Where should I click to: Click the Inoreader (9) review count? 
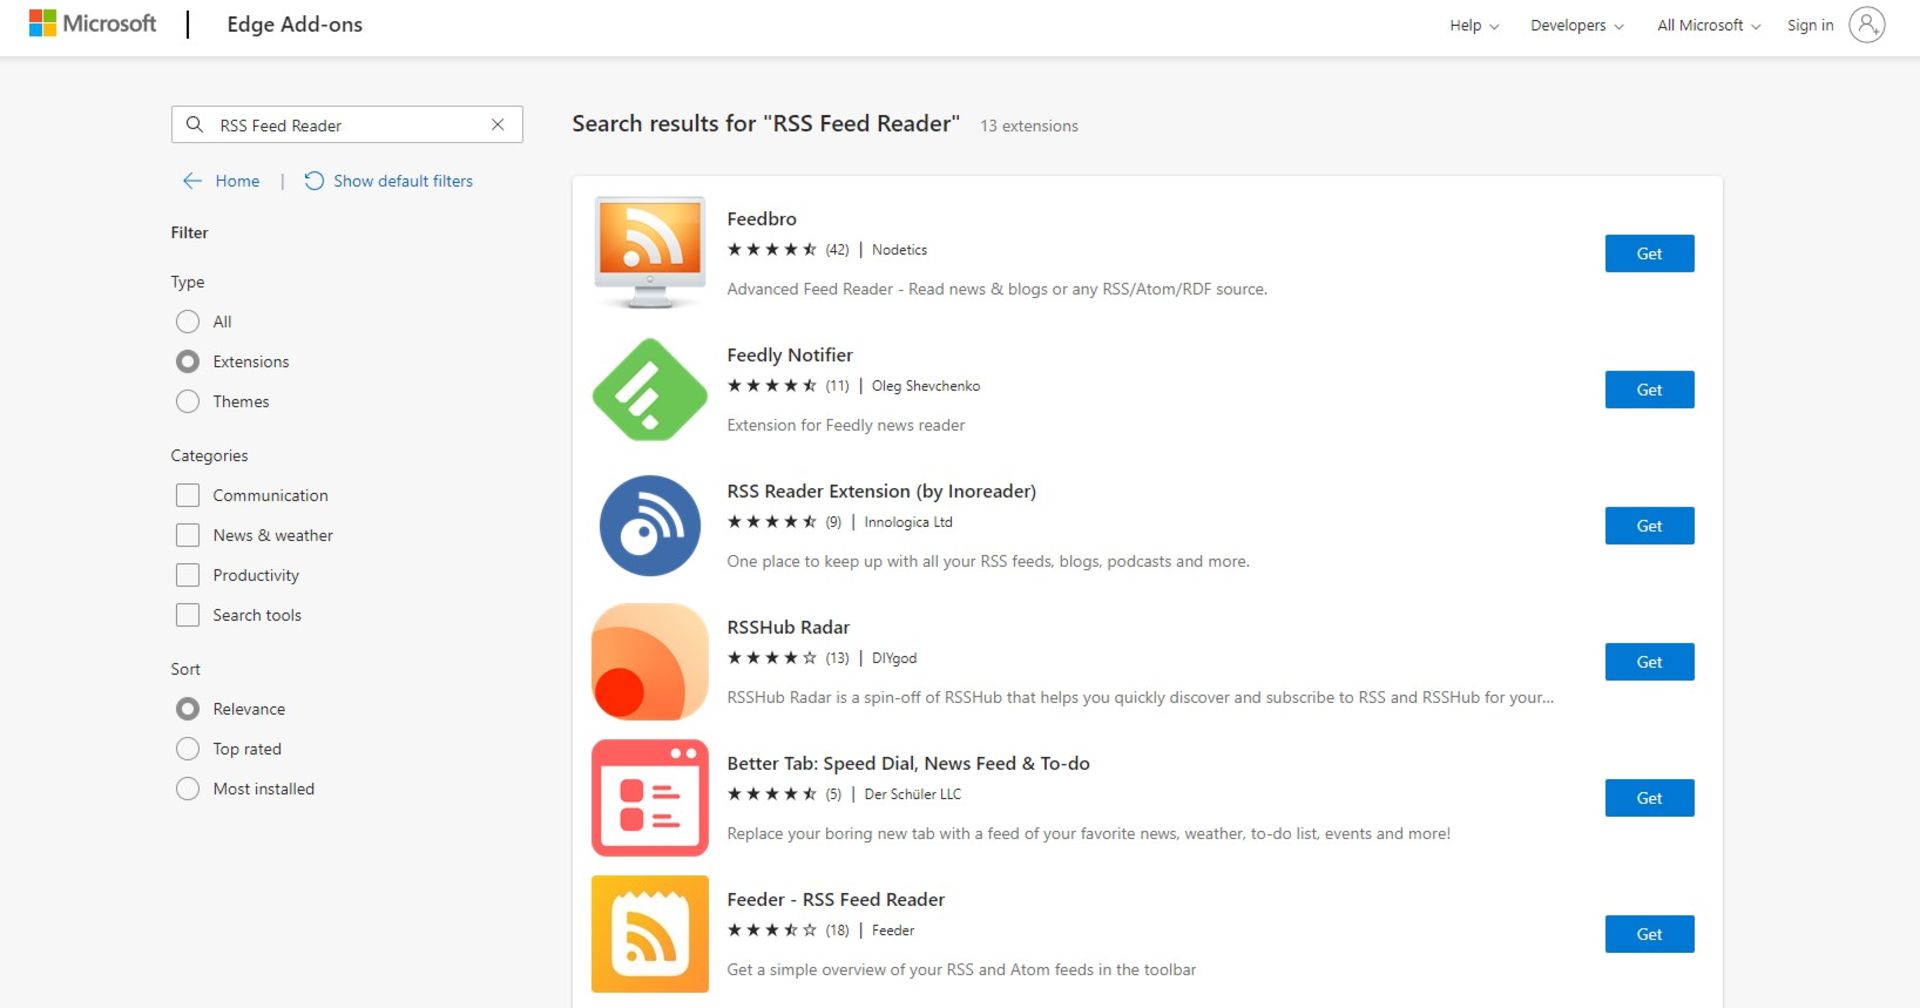tap(833, 521)
